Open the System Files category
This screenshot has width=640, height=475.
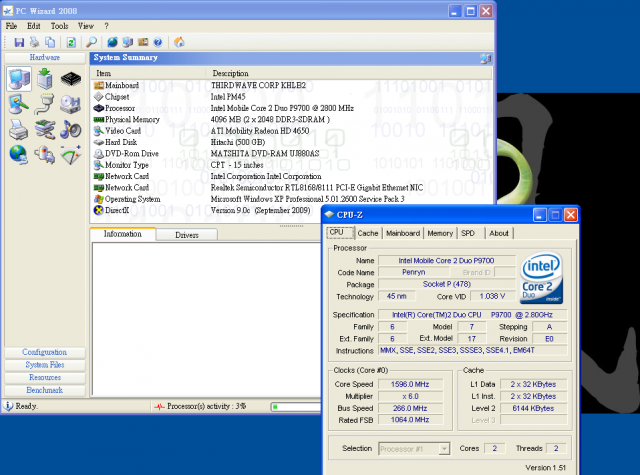click(x=45, y=365)
